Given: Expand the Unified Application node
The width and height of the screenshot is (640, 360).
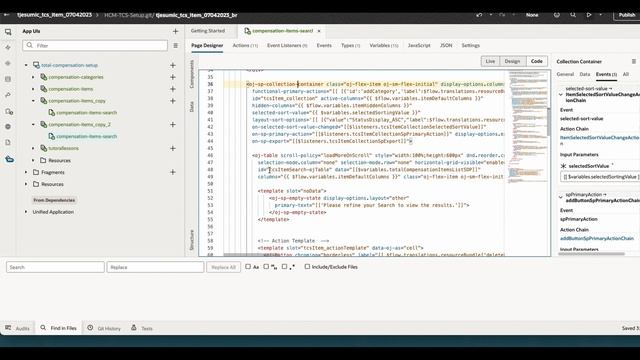Looking at the screenshot, I should 26,212.
